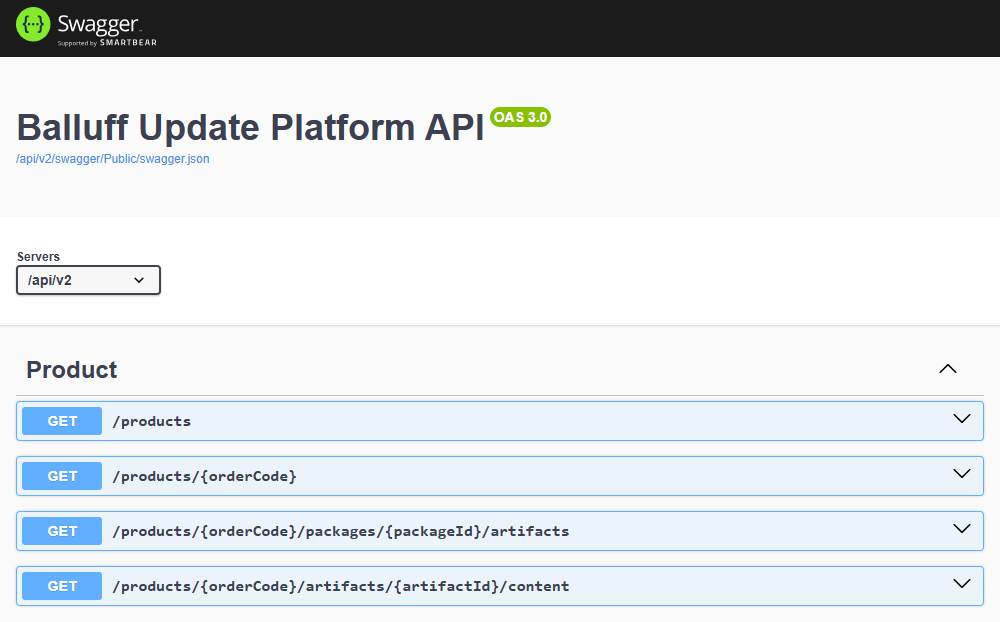Image resolution: width=1000 pixels, height=622 pixels.
Task: Open the /artifacts/{artifactId}/content endpoint path
Action: [x=340, y=586]
